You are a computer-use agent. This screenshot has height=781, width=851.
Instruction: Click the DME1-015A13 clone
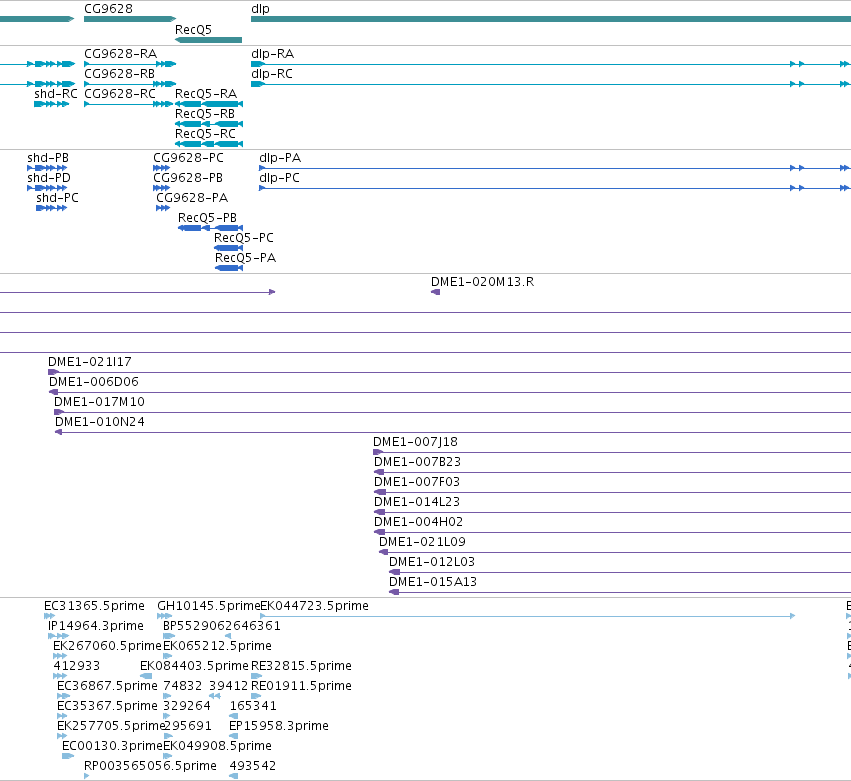point(620,592)
